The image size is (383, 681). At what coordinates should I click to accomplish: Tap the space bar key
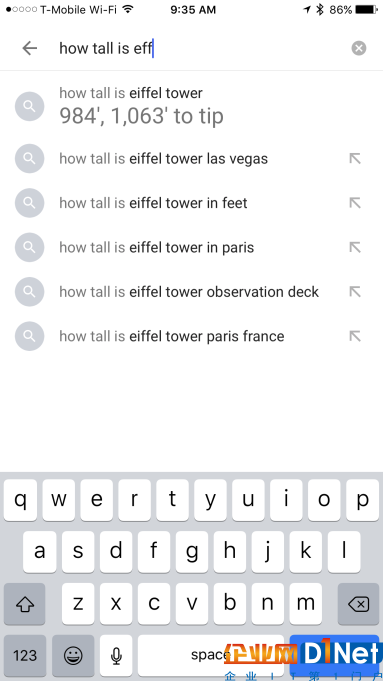click(x=211, y=655)
